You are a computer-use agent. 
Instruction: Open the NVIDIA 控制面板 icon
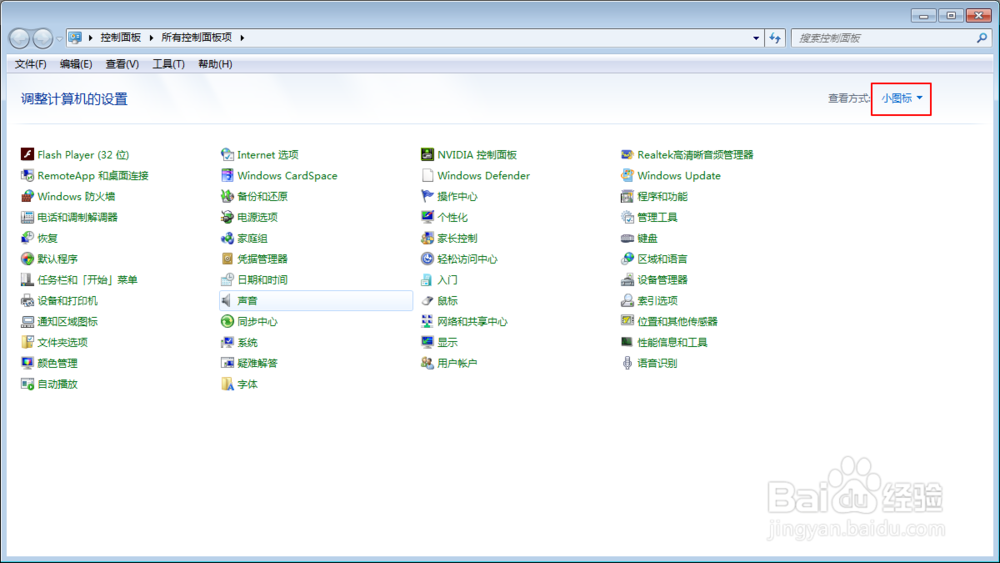tap(427, 154)
